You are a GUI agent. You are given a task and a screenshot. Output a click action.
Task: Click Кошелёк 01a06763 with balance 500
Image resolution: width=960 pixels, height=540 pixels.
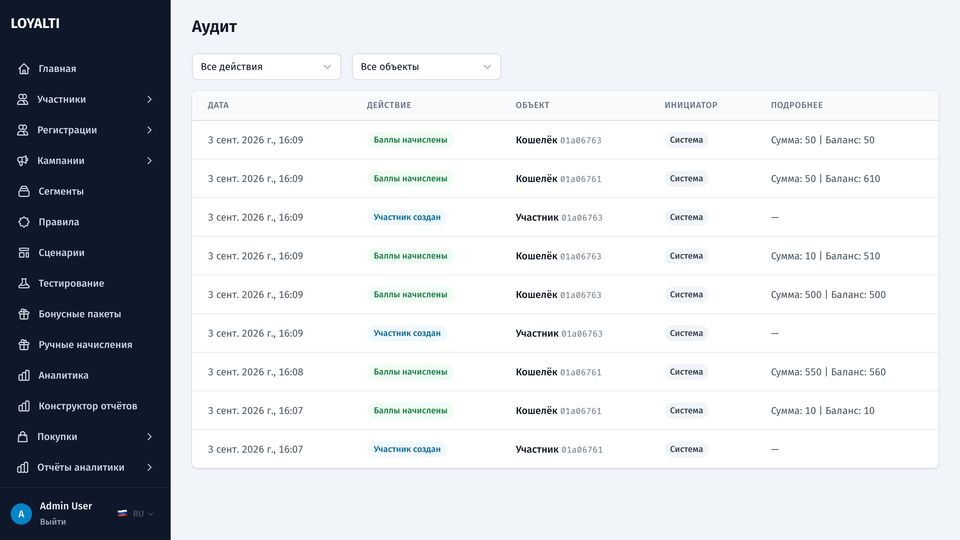[558, 294]
